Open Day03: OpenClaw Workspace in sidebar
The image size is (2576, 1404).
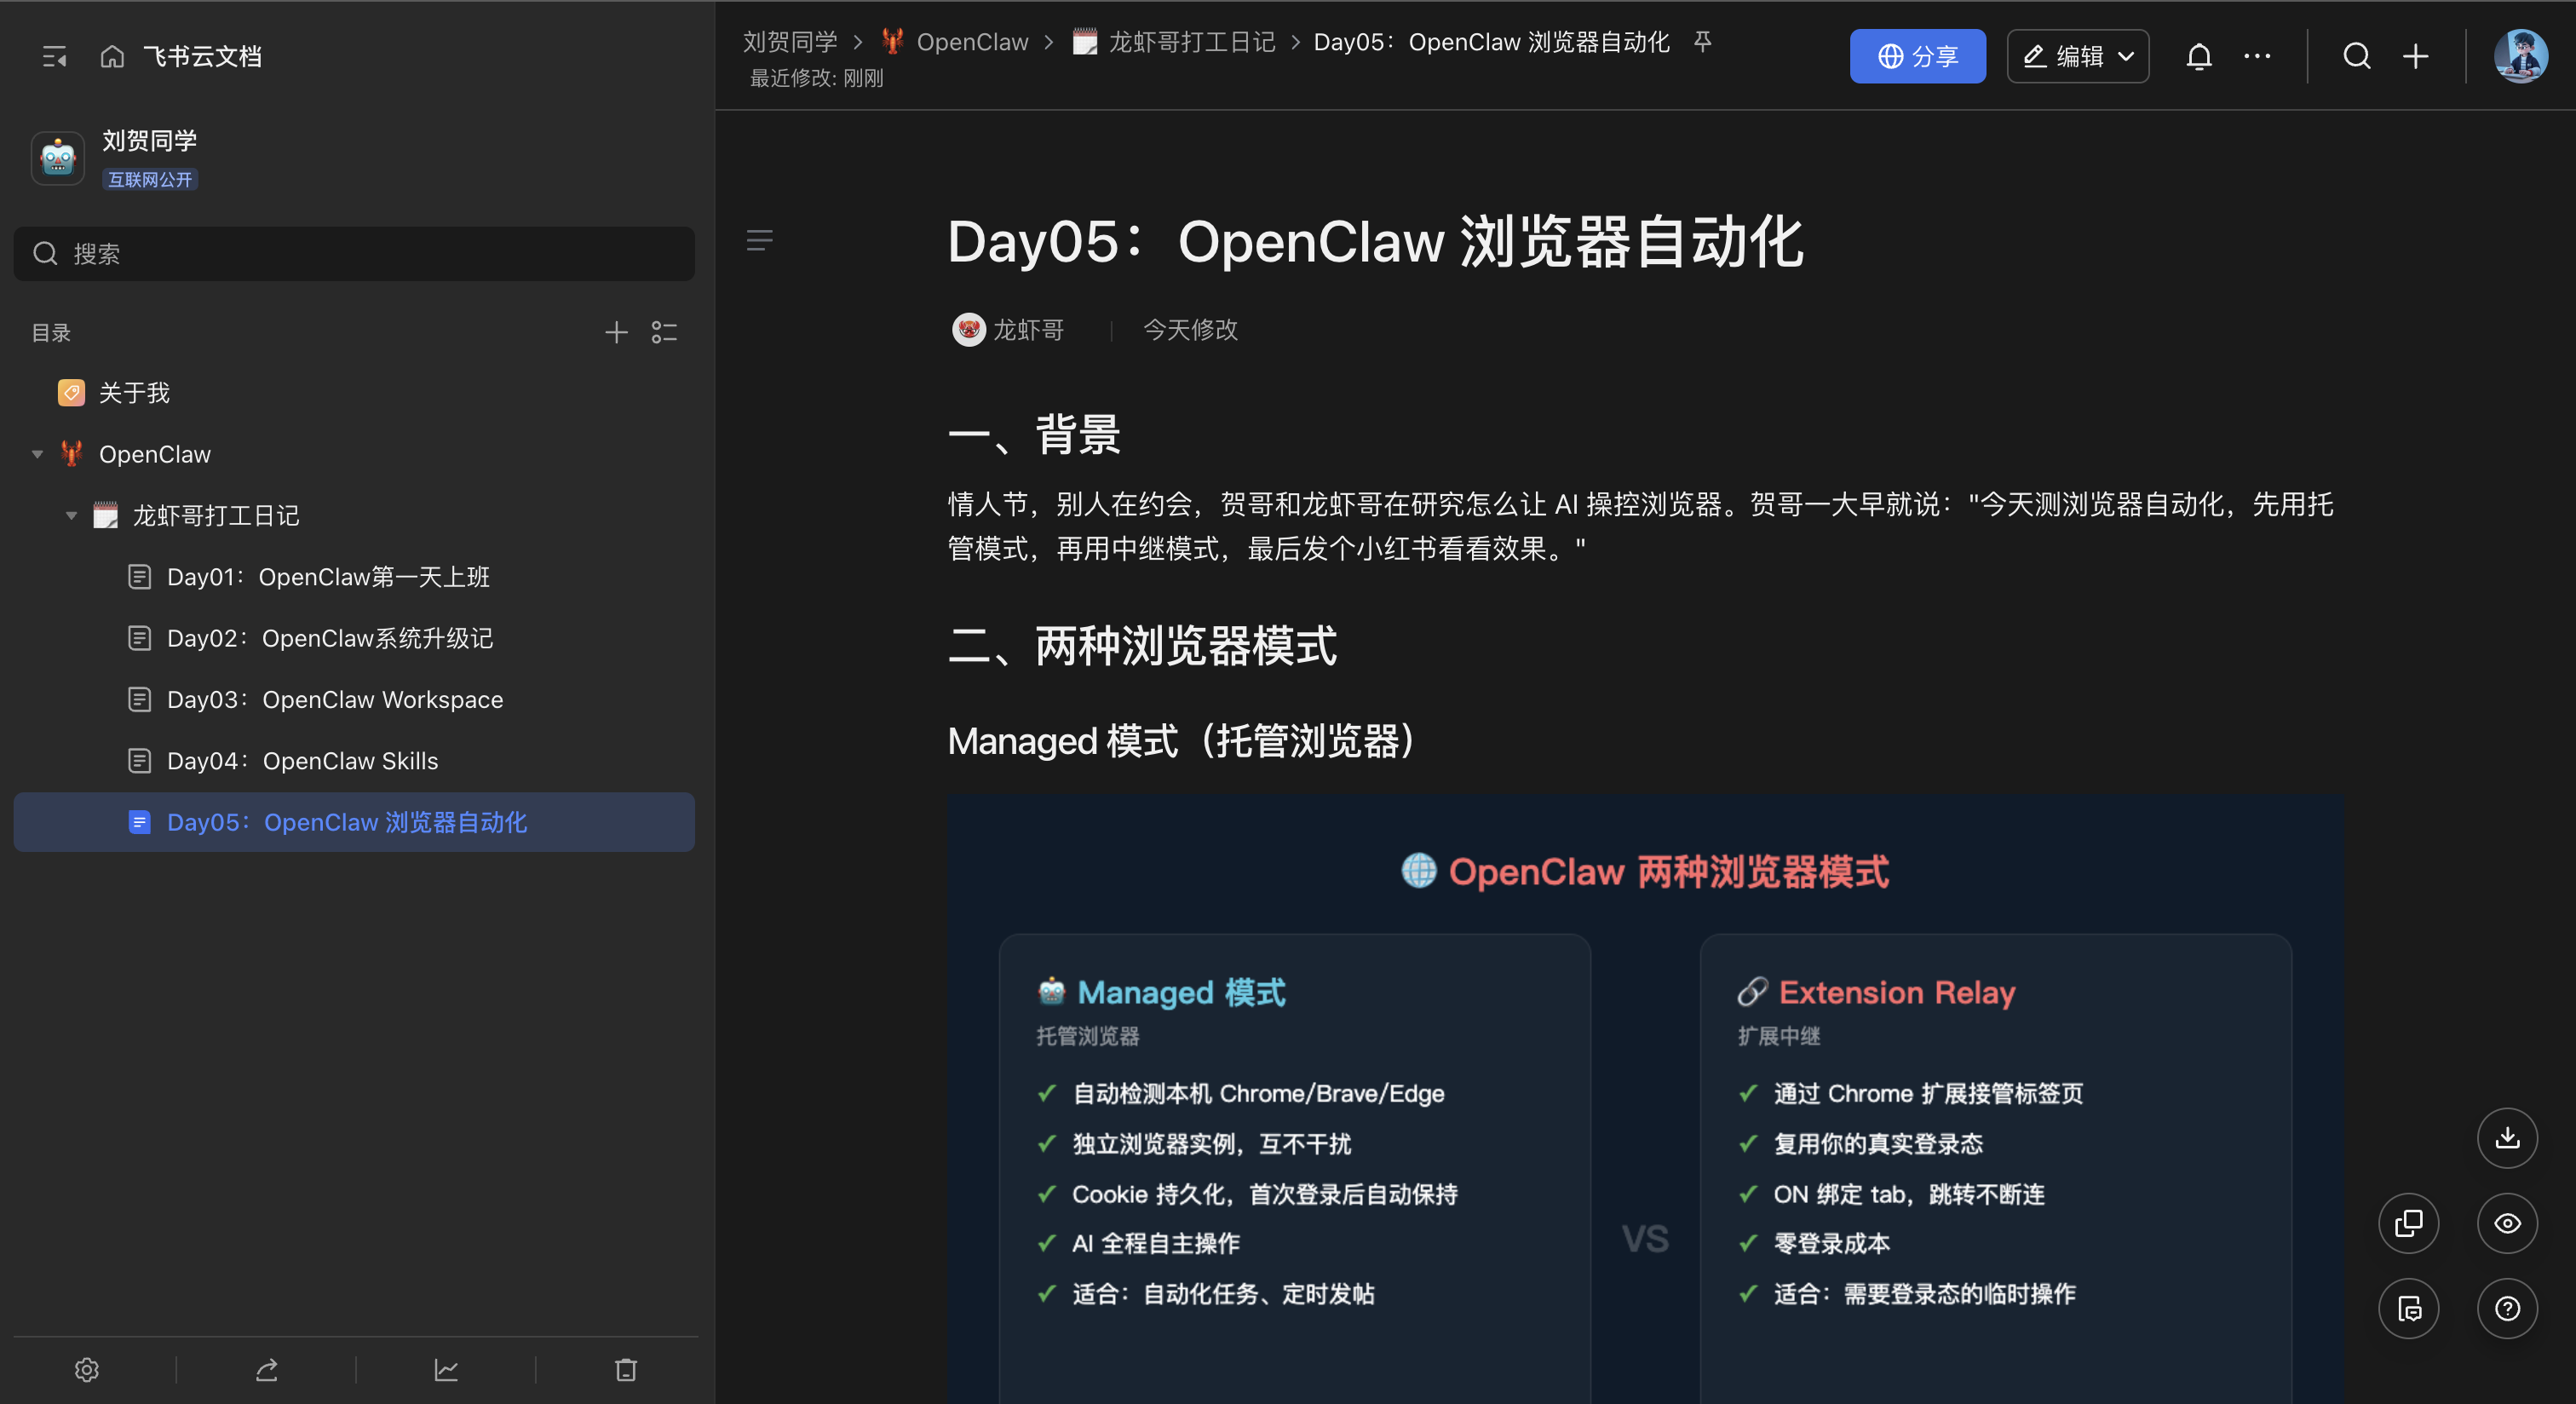(x=334, y=700)
